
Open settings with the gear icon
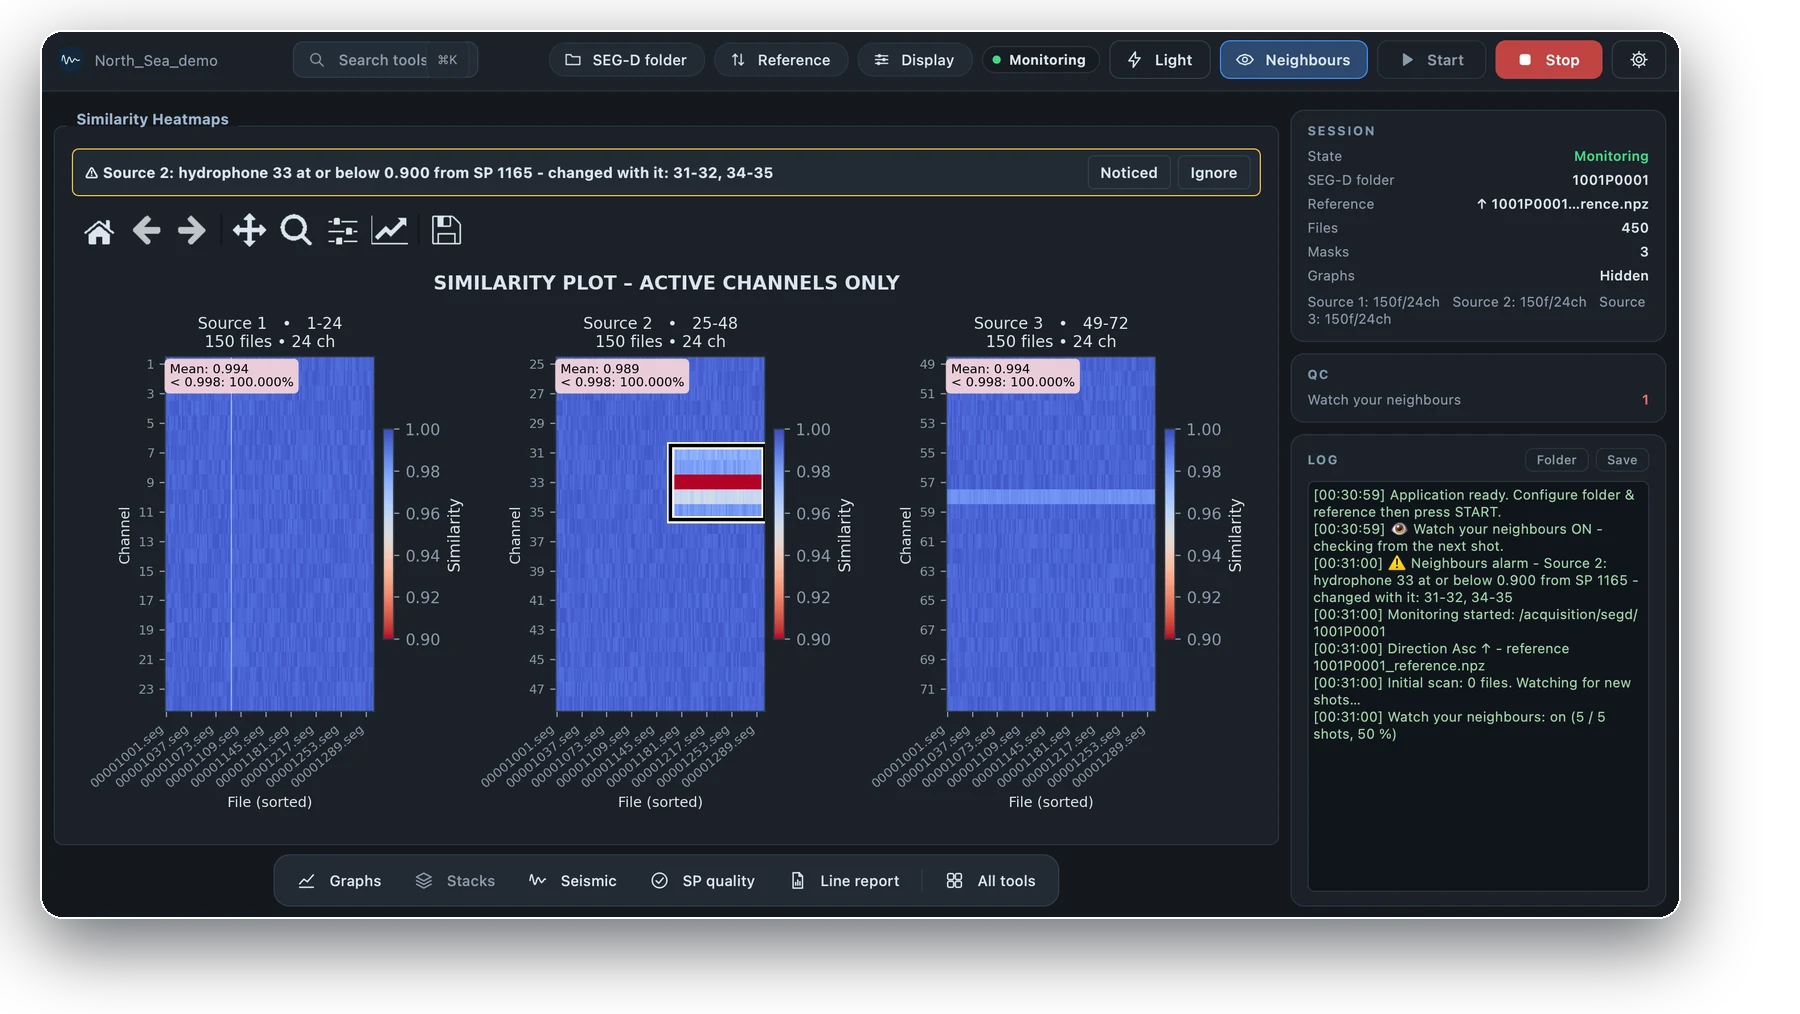click(1638, 60)
